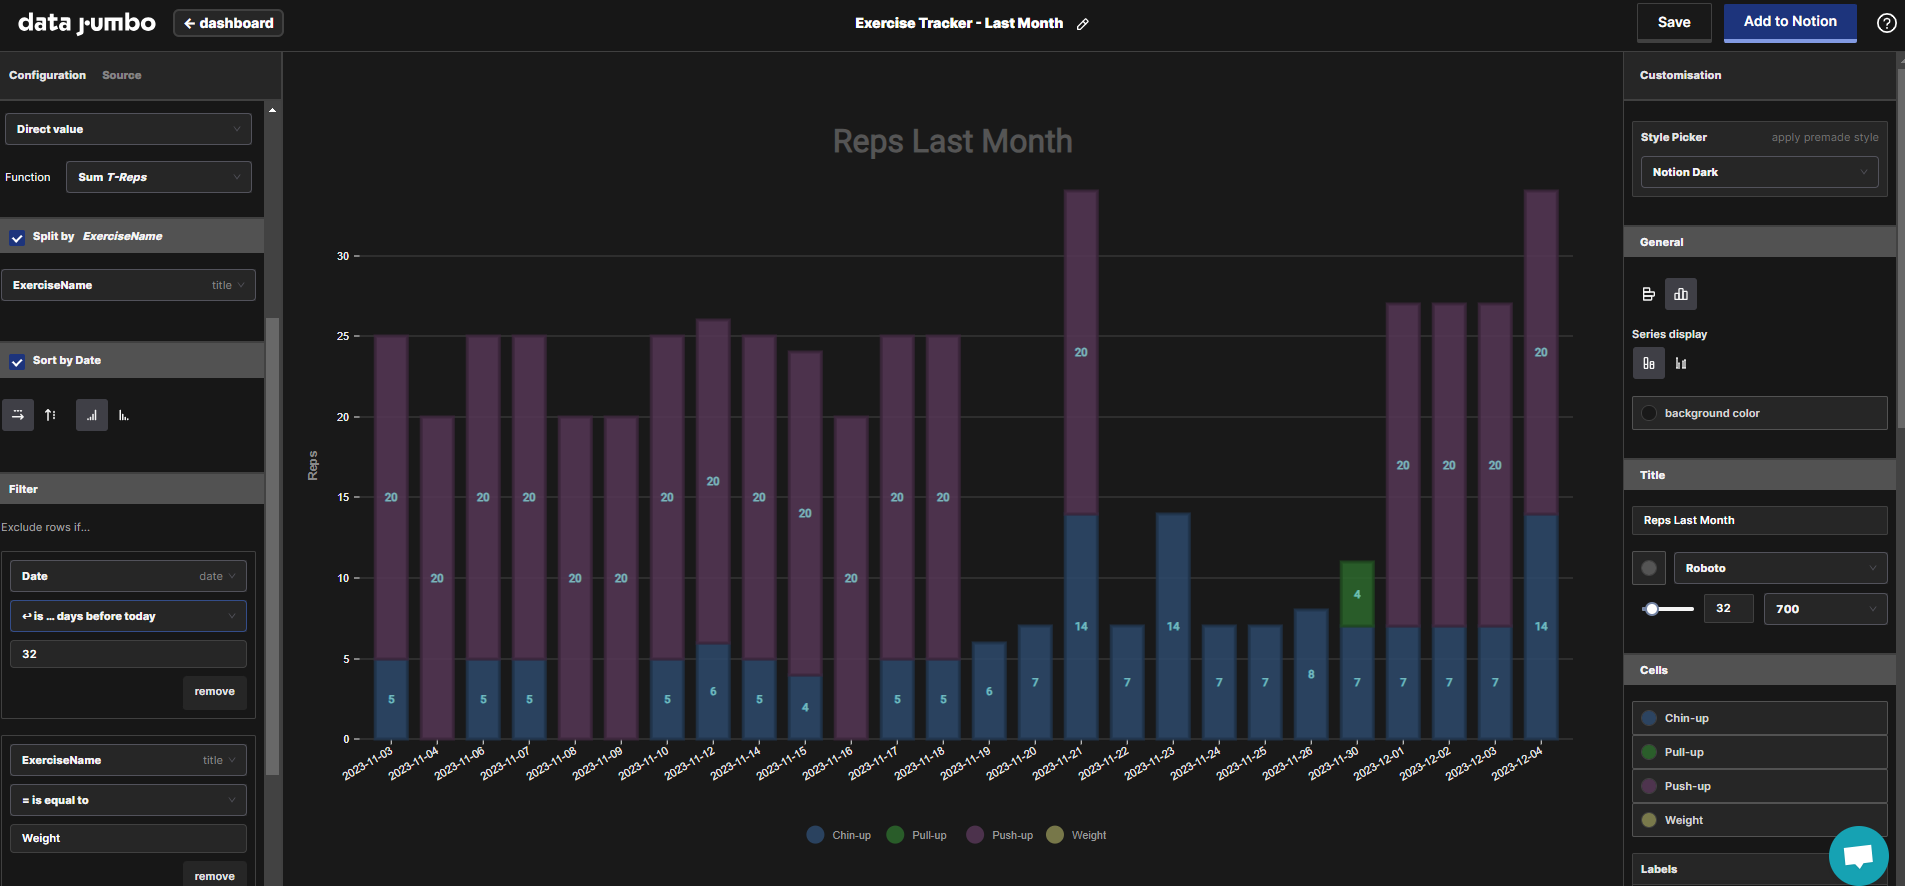Open the chat support bubble
1905x886 pixels.
click(x=1858, y=855)
